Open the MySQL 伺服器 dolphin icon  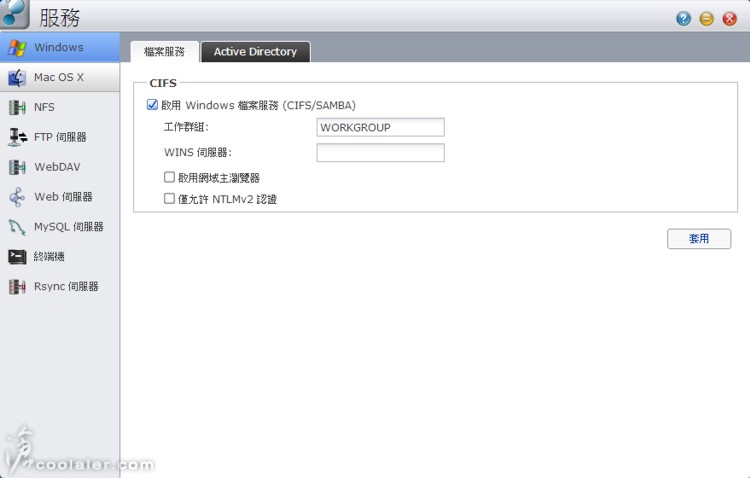[x=17, y=227]
